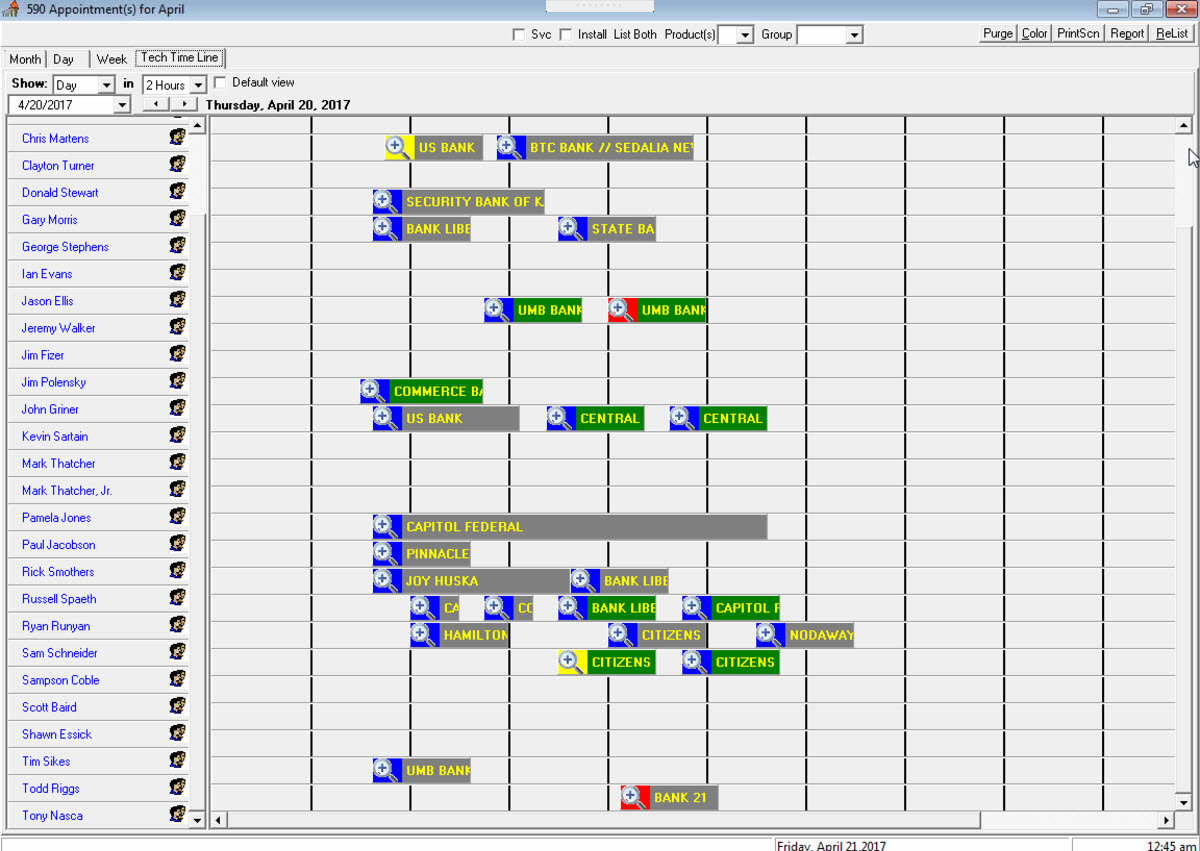Open the Product(s) dropdown
The image size is (1200, 851).
(x=744, y=35)
